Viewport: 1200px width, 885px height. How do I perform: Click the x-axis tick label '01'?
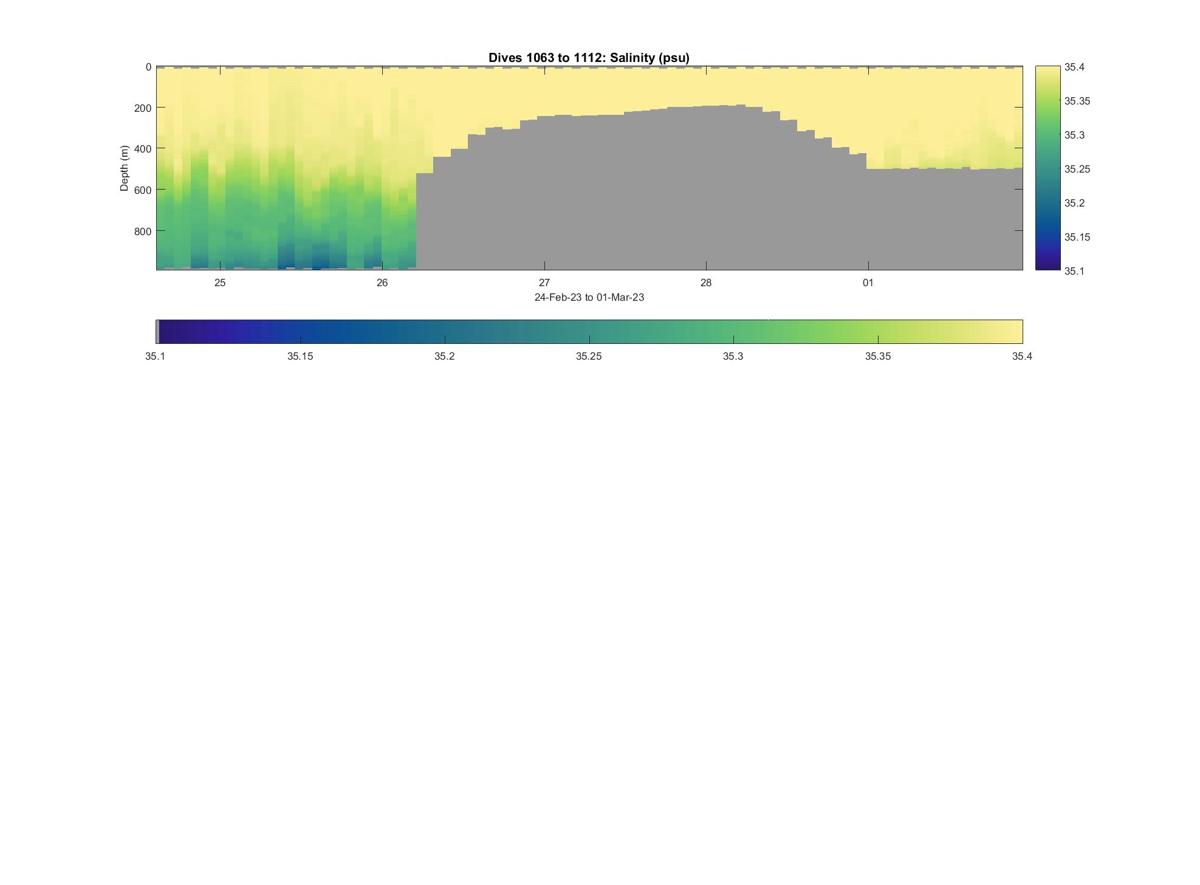[x=868, y=283]
